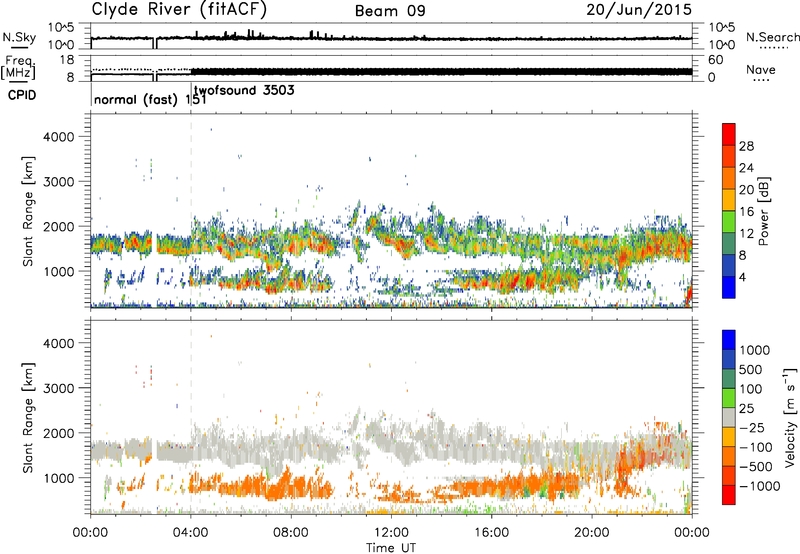Click the 1000 tick in the power panel
This screenshot has height=554, width=800.
coord(59,271)
